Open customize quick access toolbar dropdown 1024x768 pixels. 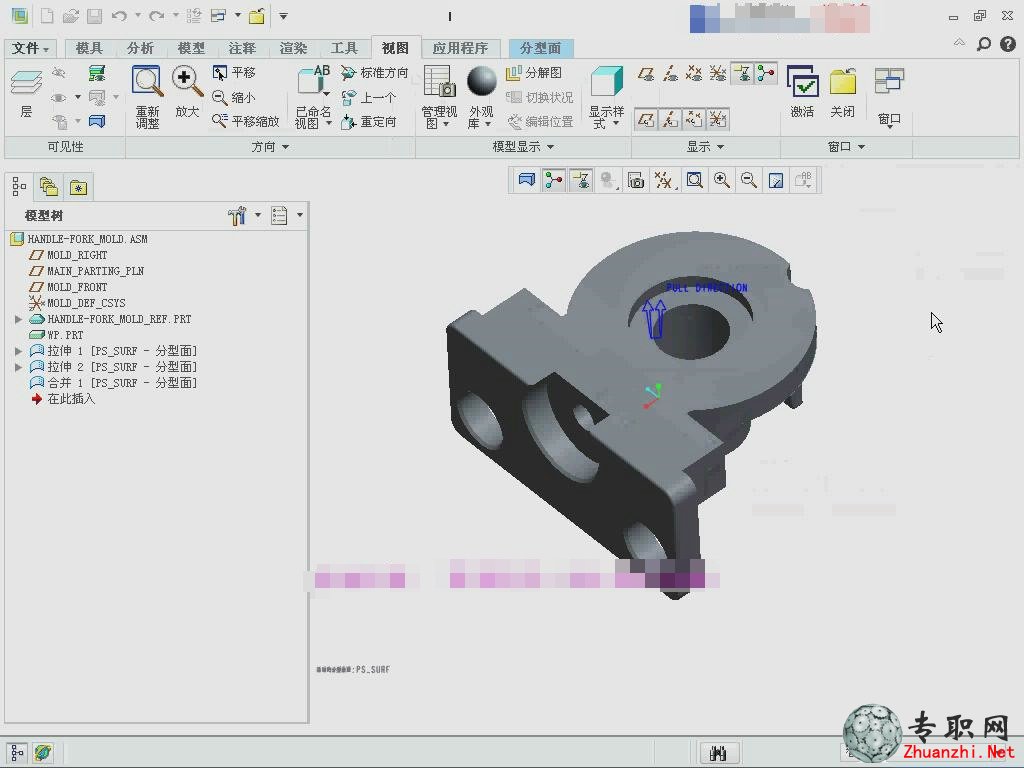[x=283, y=16]
